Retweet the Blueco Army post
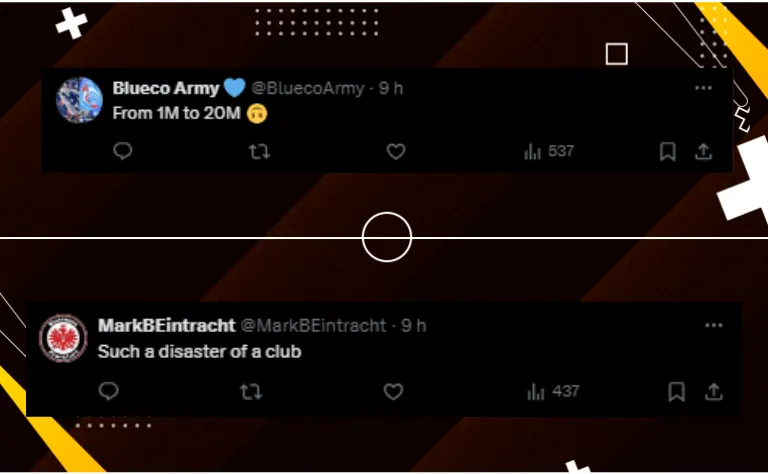 pyautogui.click(x=259, y=151)
